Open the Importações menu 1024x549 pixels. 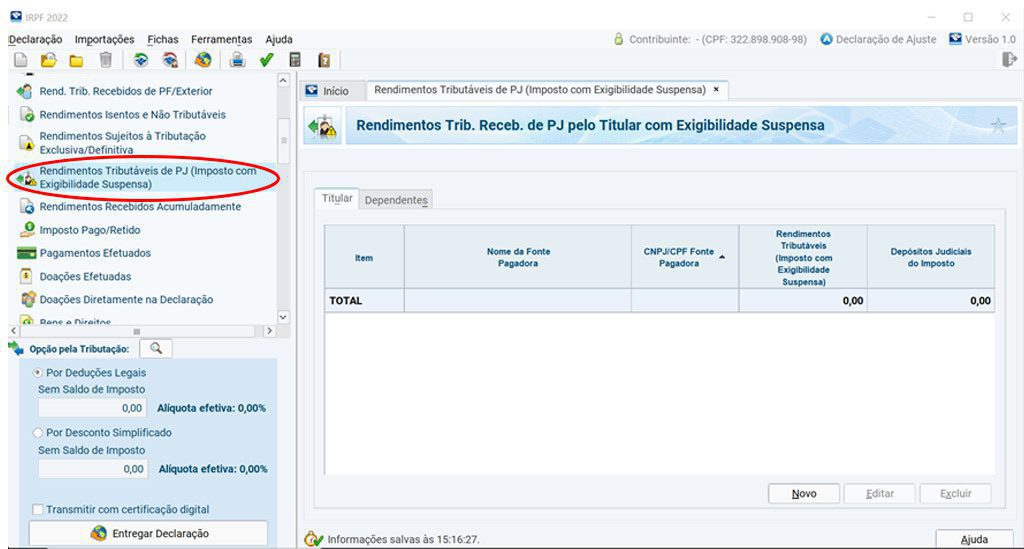pos(104,39)
